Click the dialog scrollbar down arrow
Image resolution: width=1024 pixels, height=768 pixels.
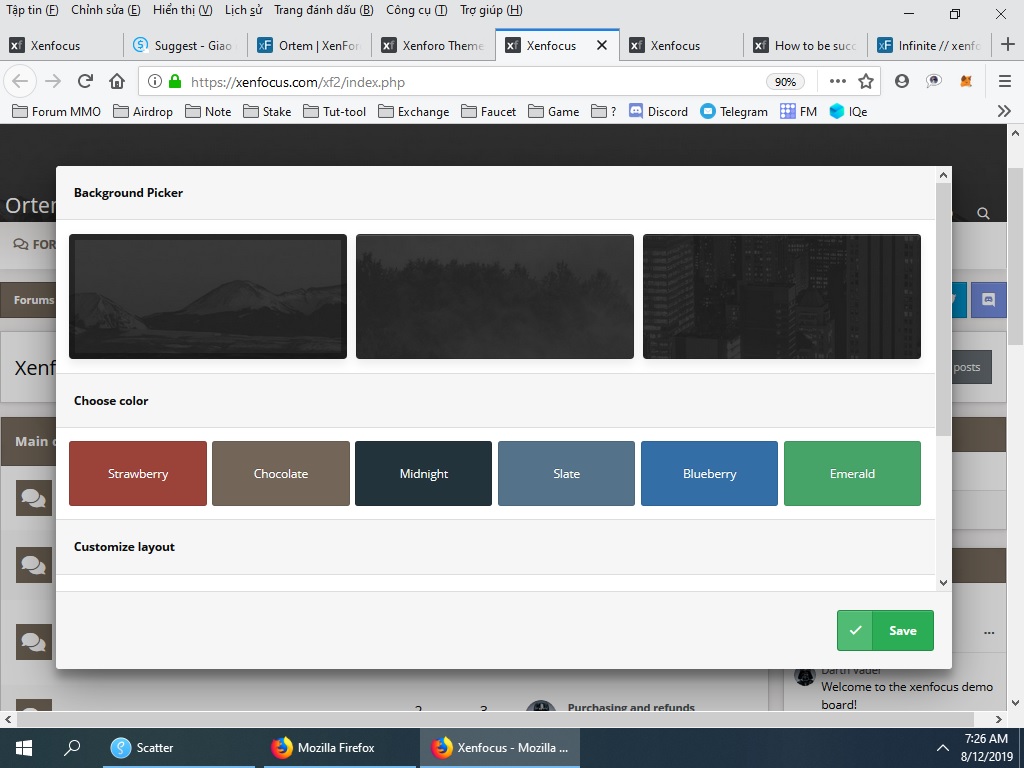click(943, 583)
